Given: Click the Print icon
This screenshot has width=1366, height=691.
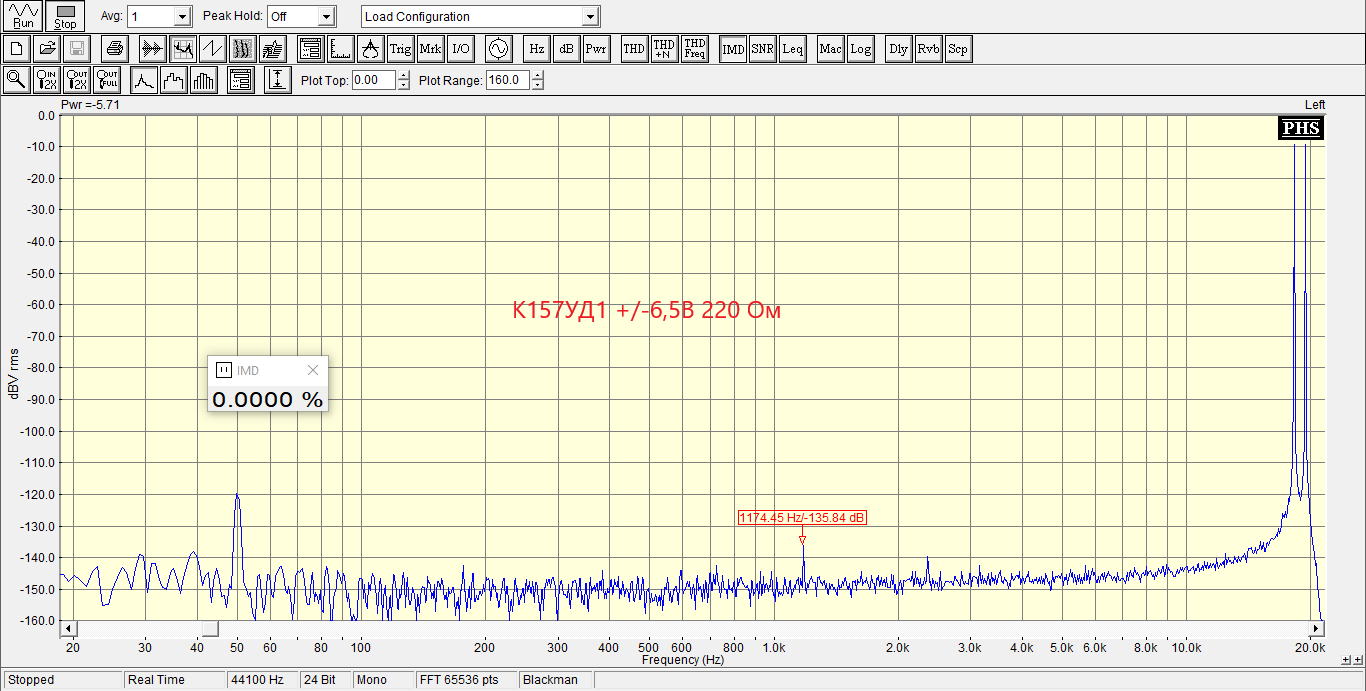Looking at the screenshot, I should [113, 48].
